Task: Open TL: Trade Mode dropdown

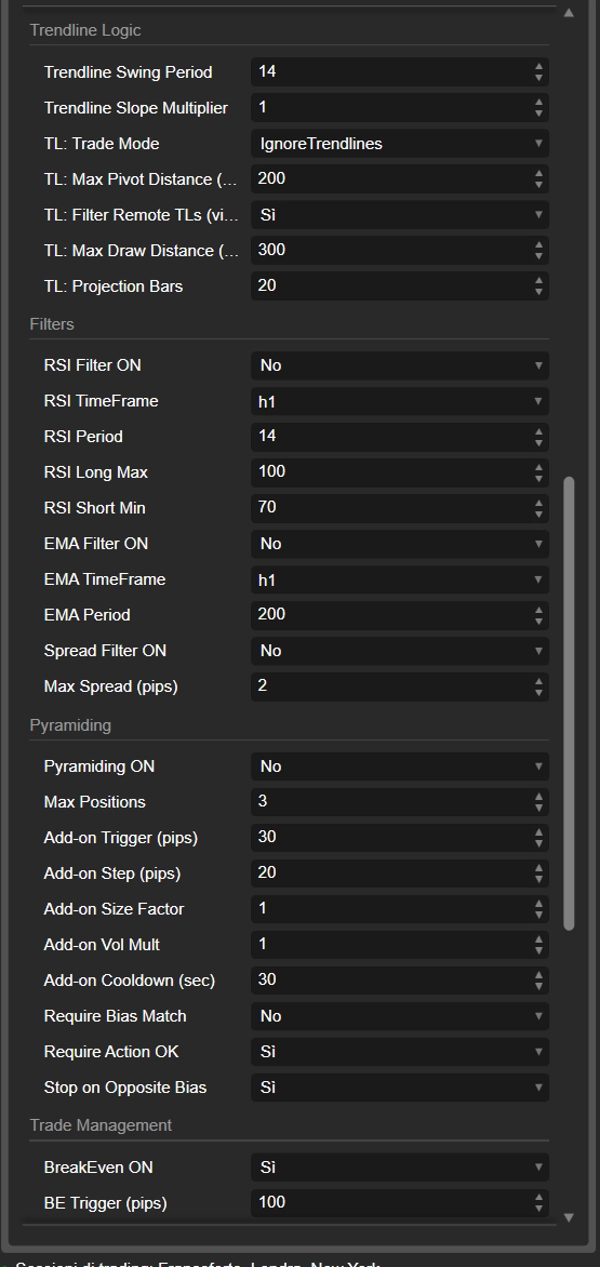Action: point(399,144)
